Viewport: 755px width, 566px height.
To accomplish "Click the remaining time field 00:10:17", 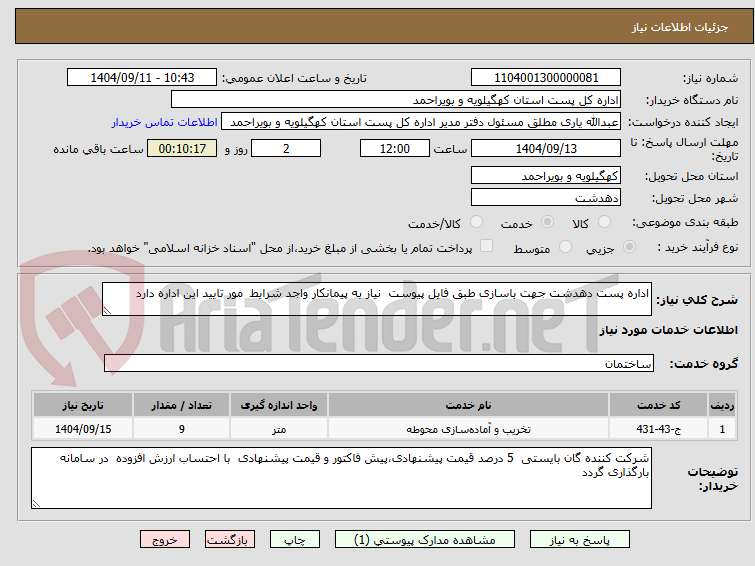I will tap(182, 148).
